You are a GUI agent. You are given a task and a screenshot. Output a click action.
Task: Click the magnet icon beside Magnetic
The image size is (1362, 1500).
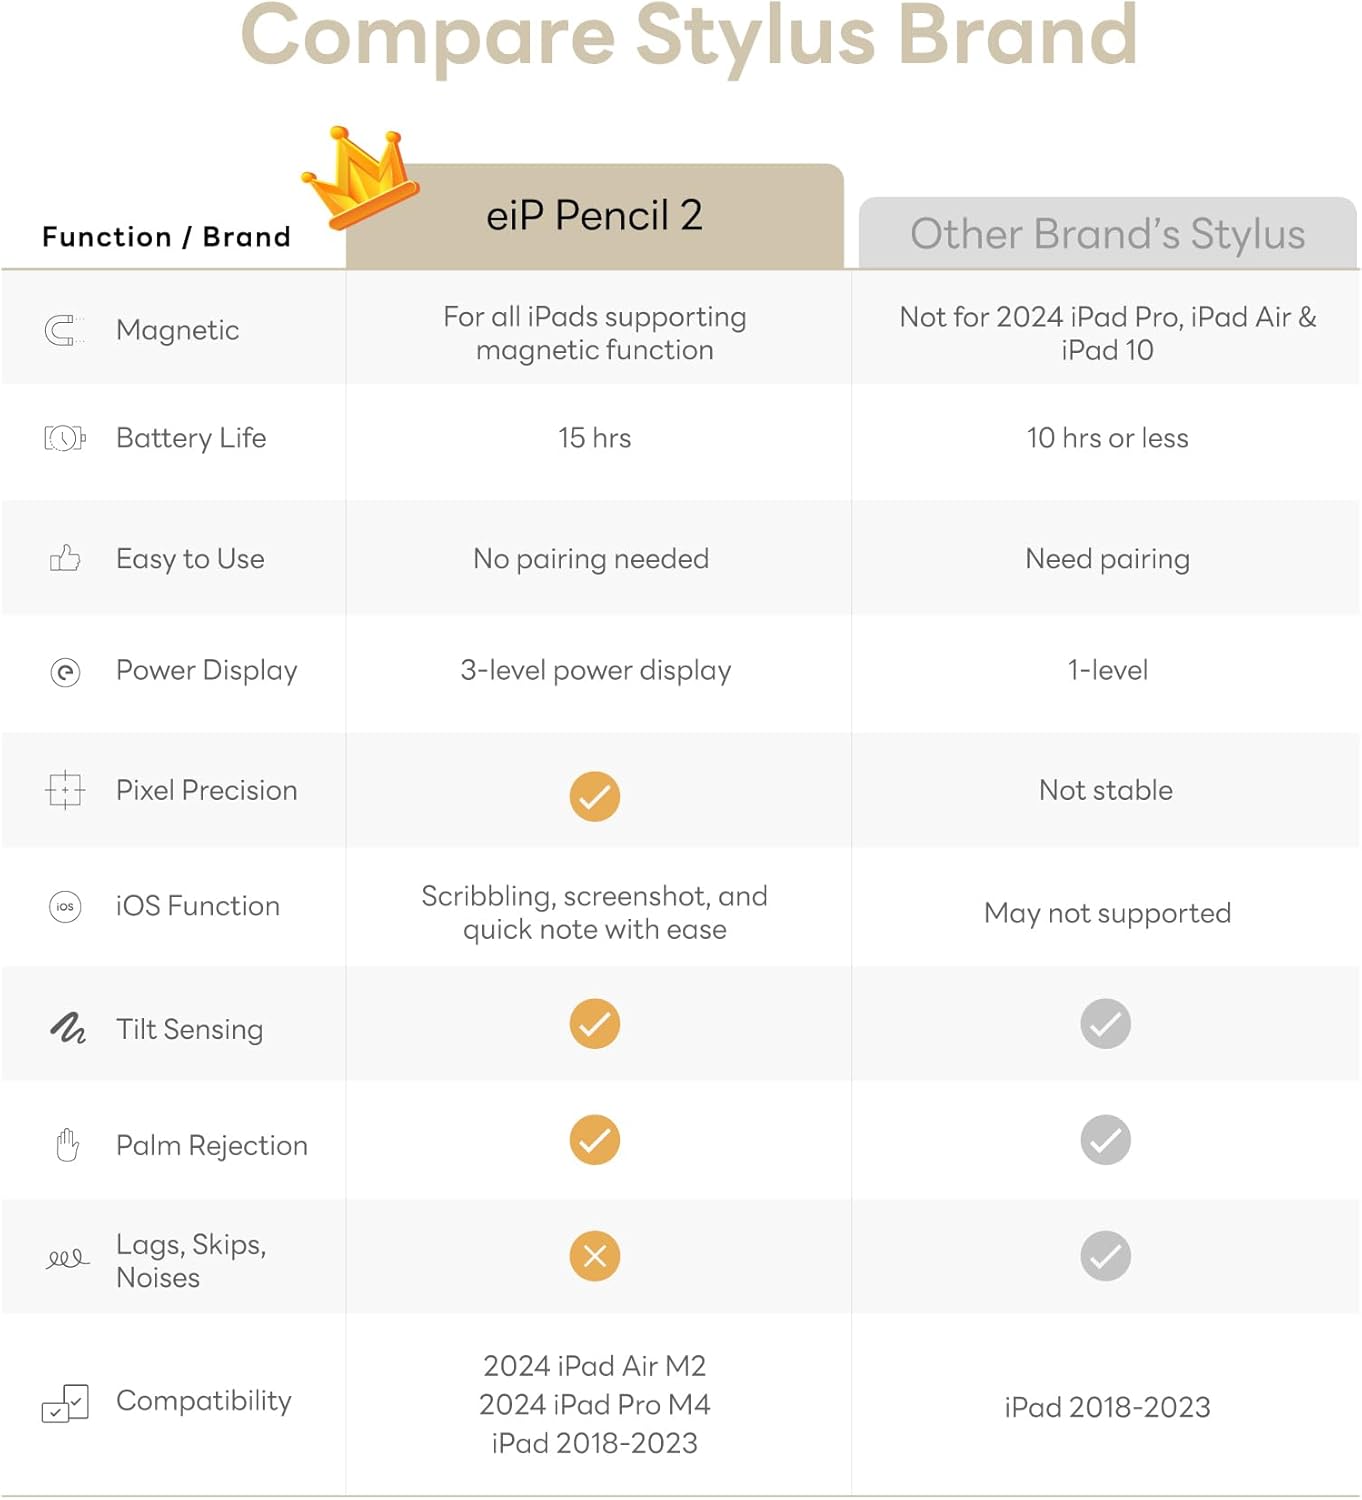pyautogui.click(x=64, y=330)
